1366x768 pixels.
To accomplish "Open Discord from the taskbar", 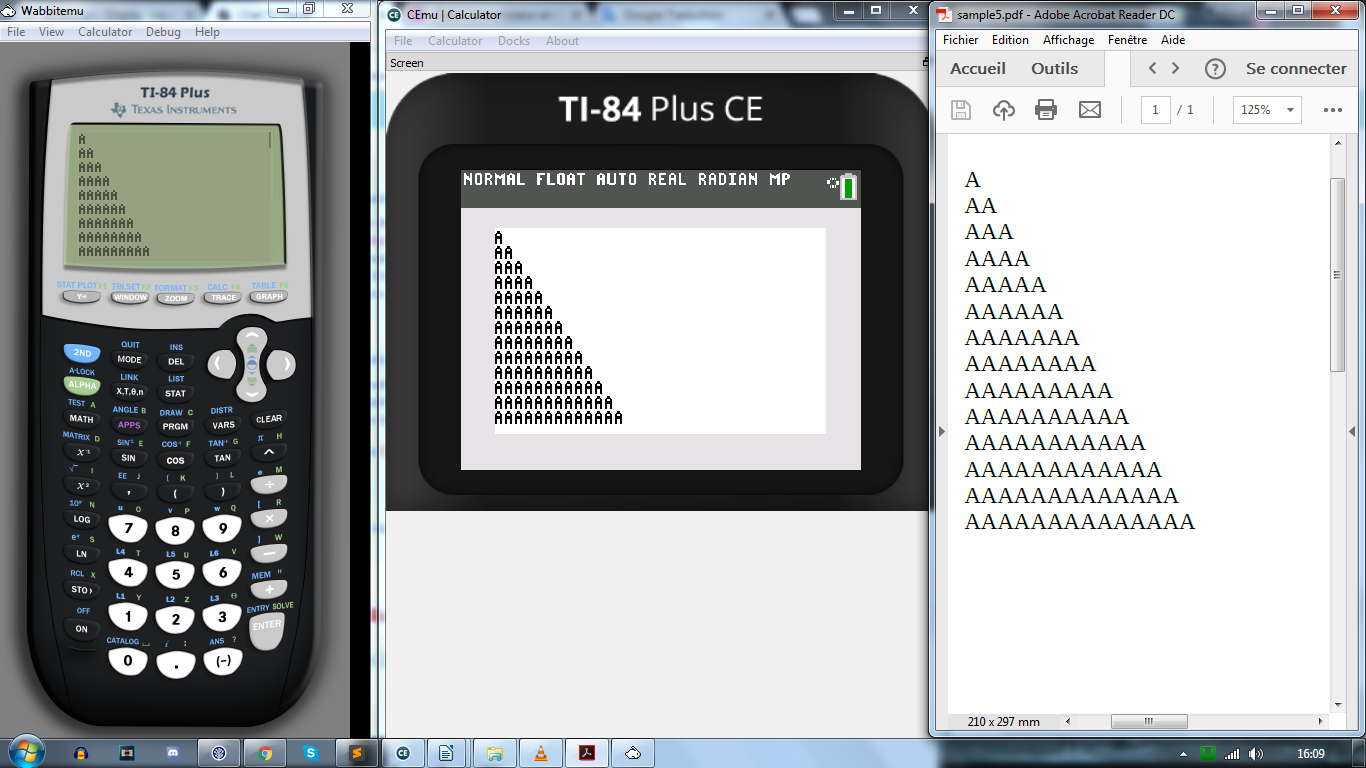I will pyautogui.click(x=173, y=753).
